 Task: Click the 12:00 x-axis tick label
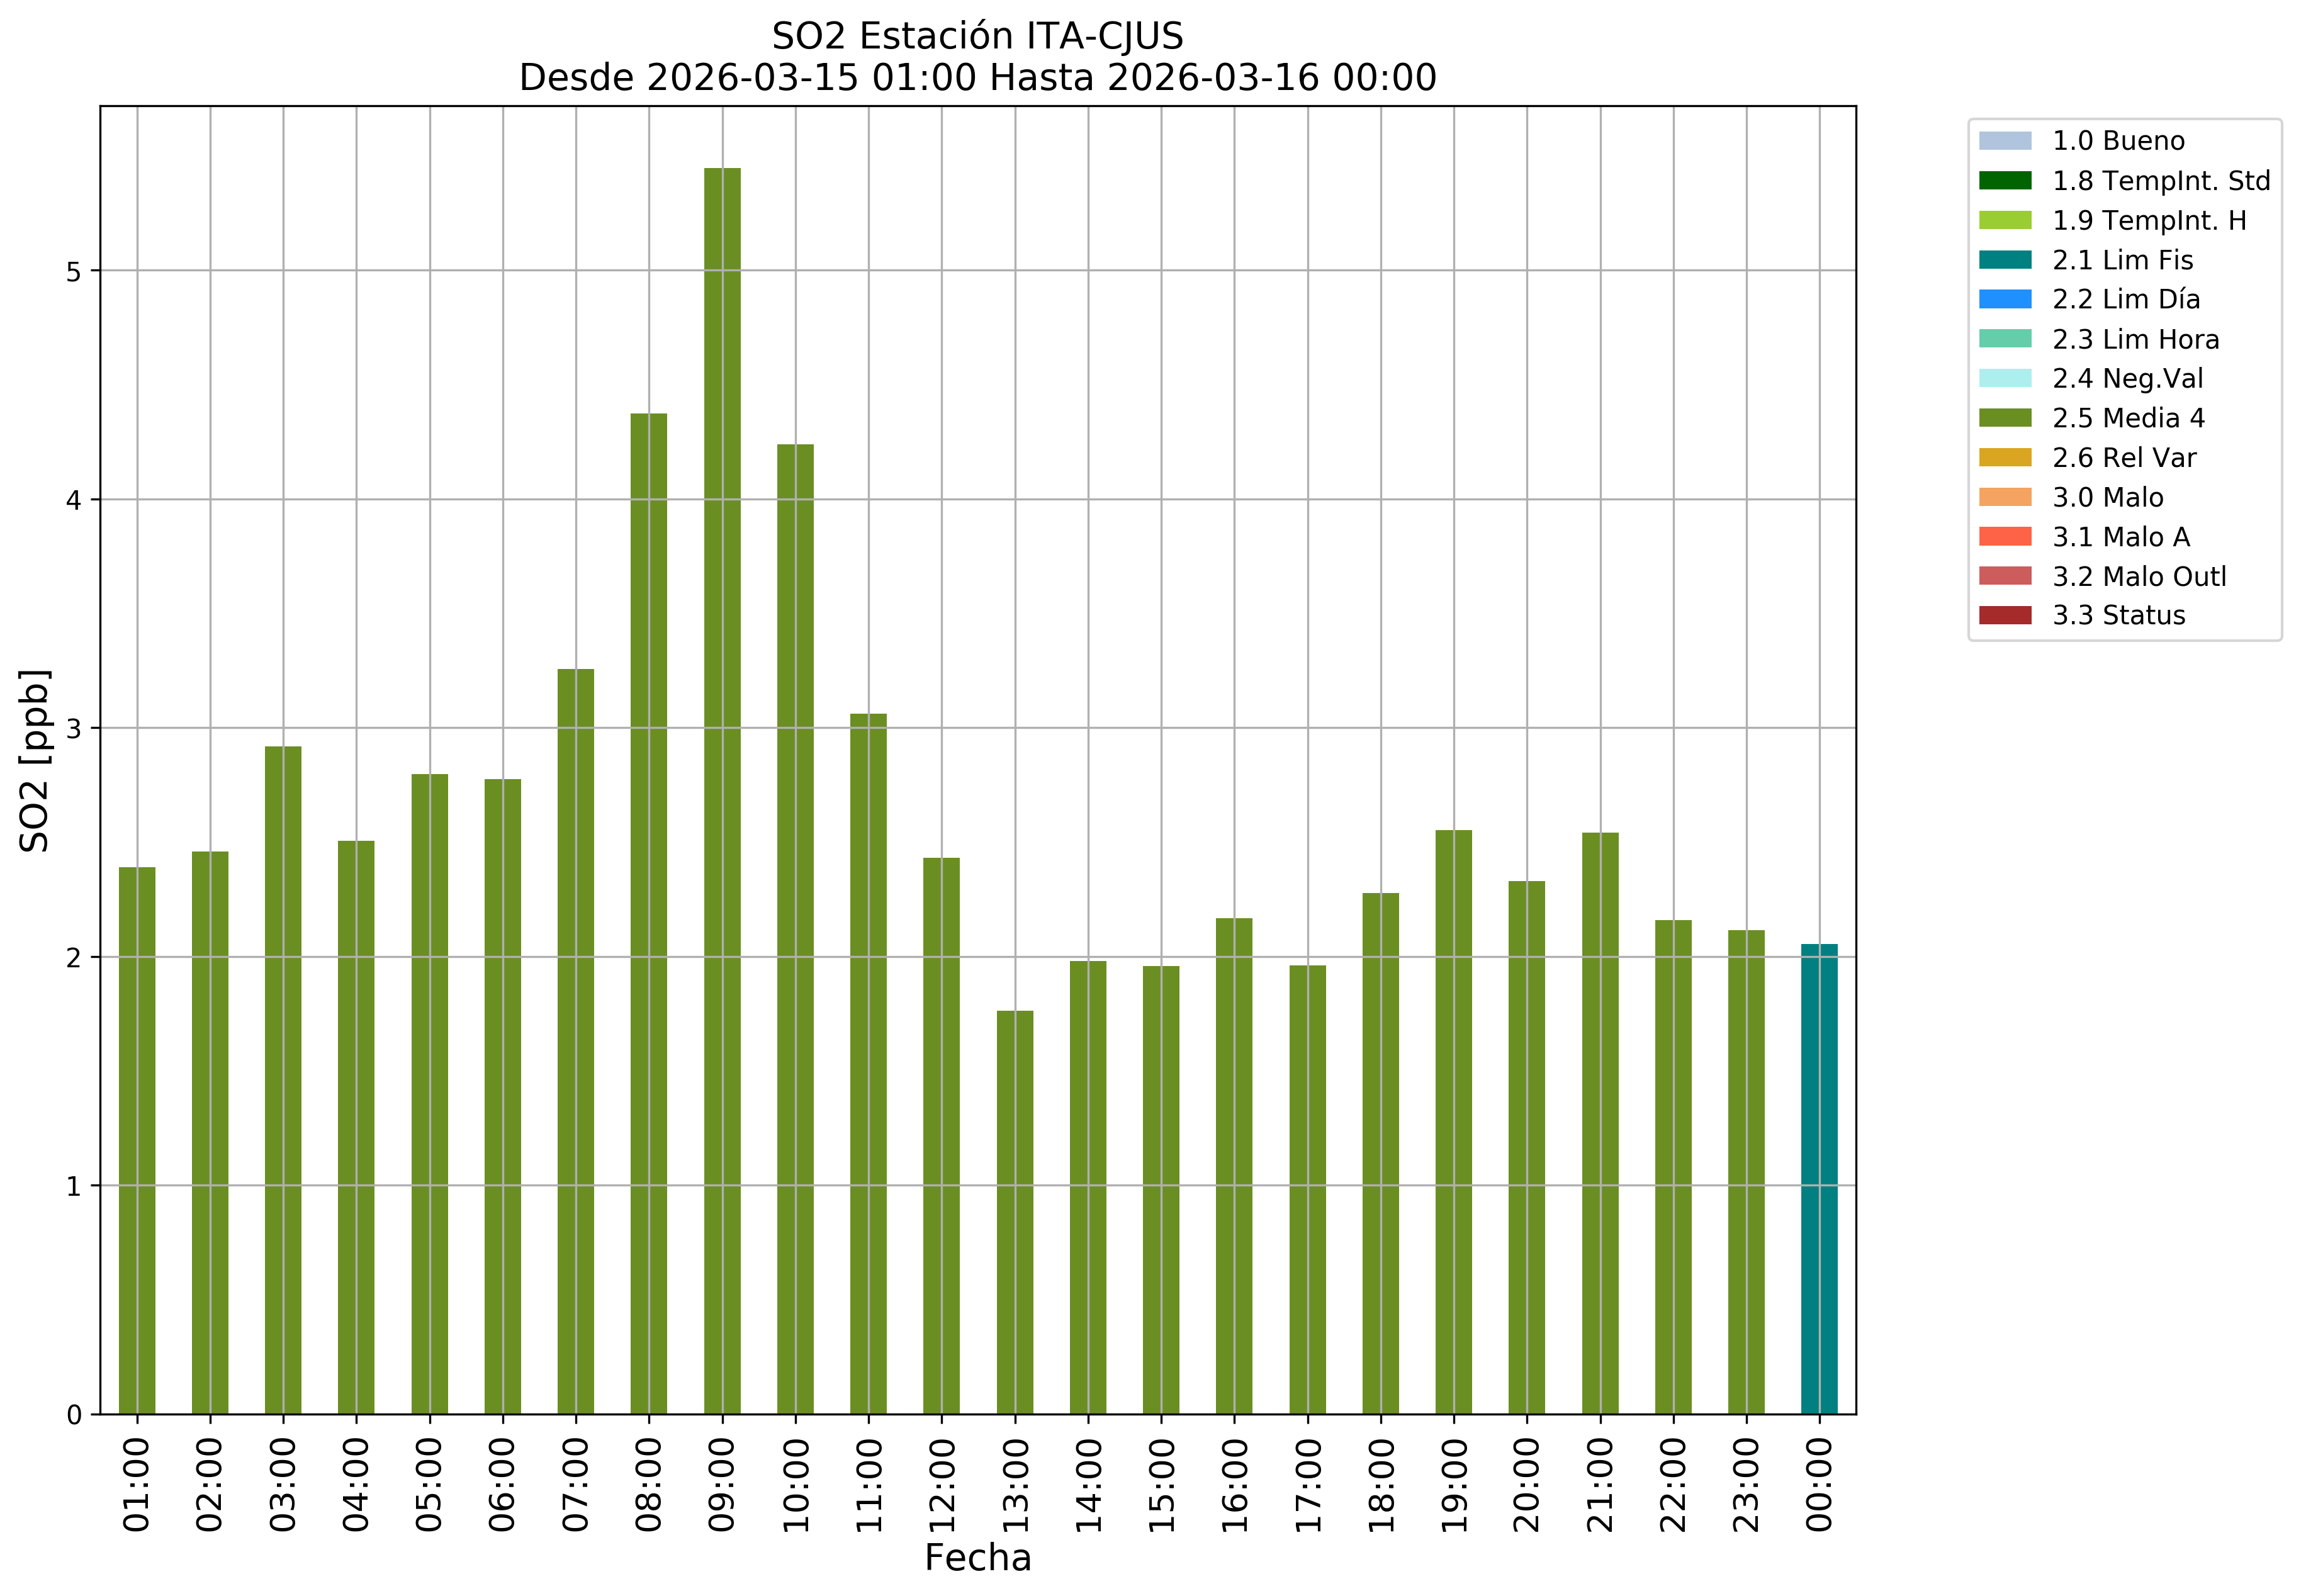[941, 1484]
